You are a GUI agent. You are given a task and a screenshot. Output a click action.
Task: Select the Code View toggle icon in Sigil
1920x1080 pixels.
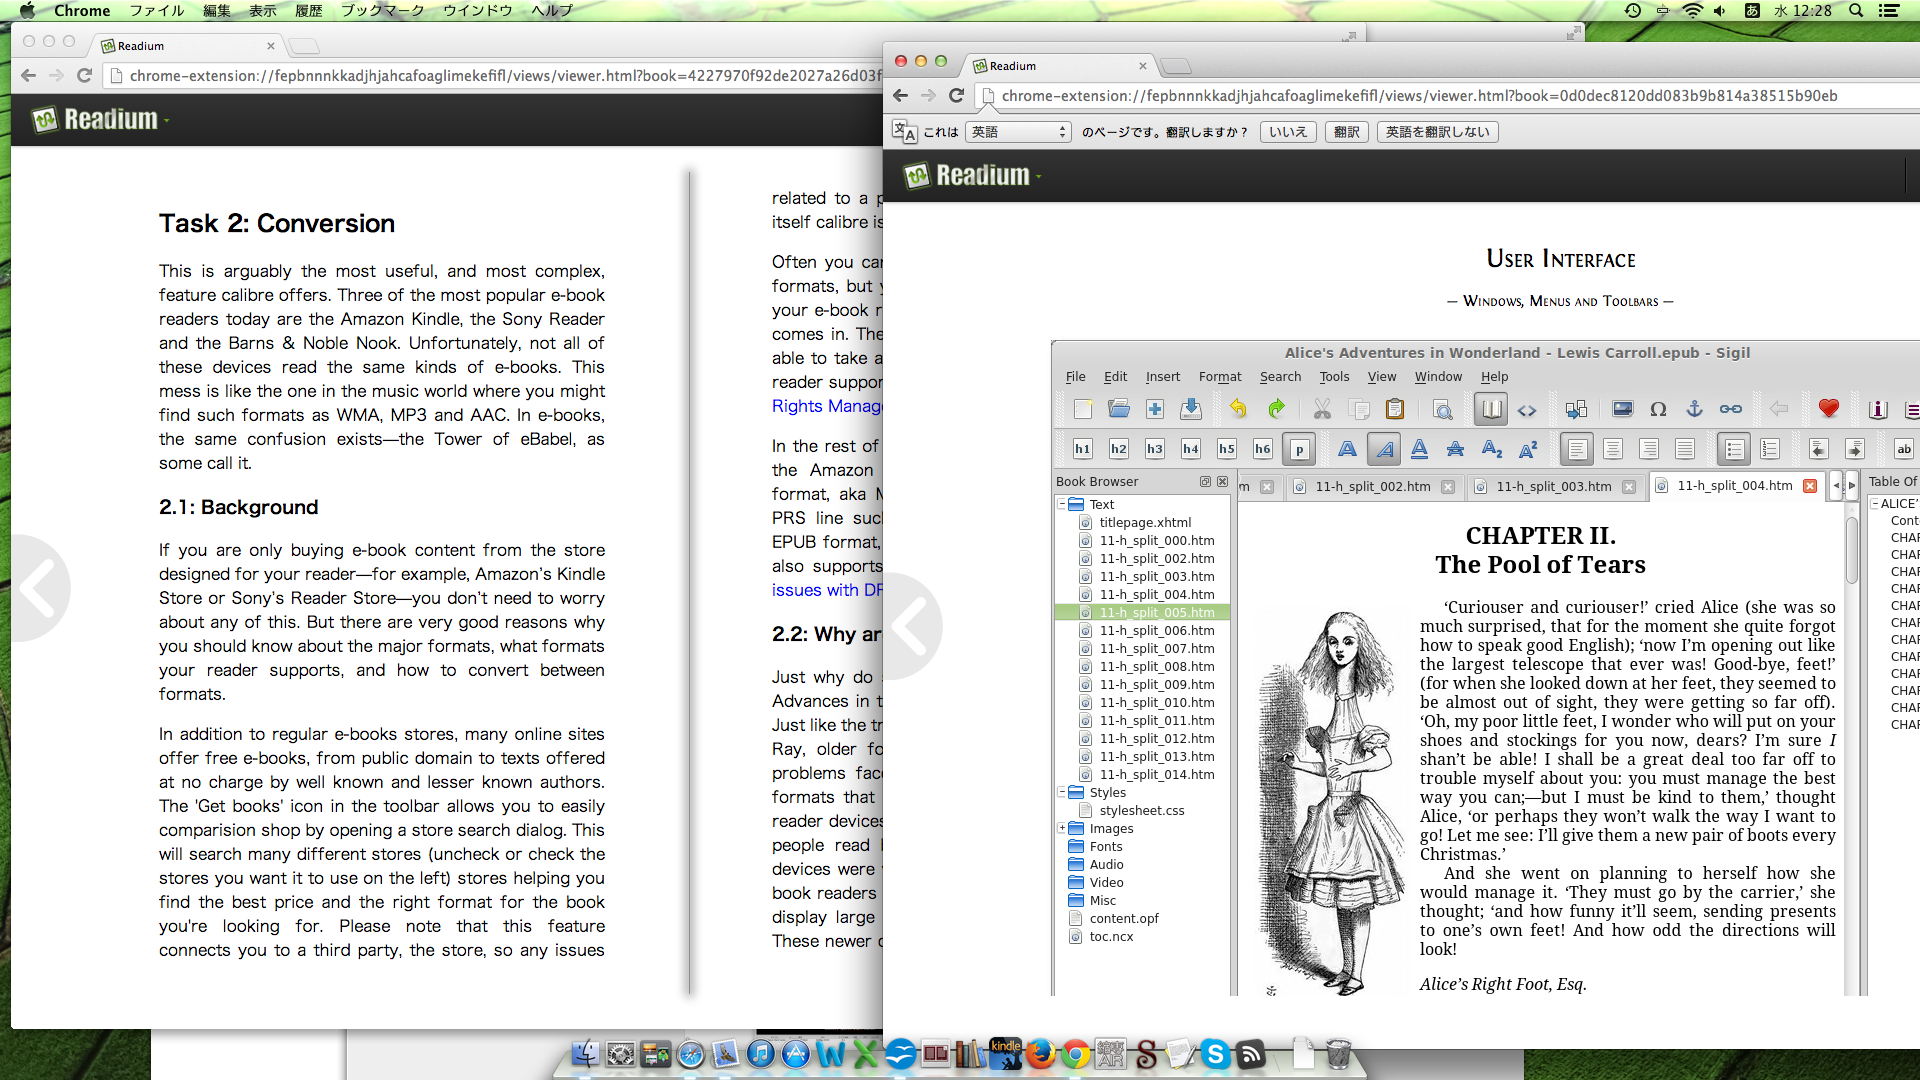pos(1526,409)
